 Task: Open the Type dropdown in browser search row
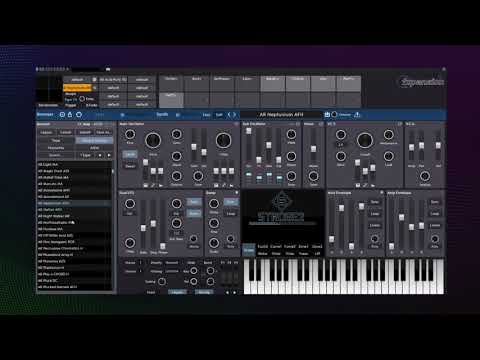pos(86,155)
